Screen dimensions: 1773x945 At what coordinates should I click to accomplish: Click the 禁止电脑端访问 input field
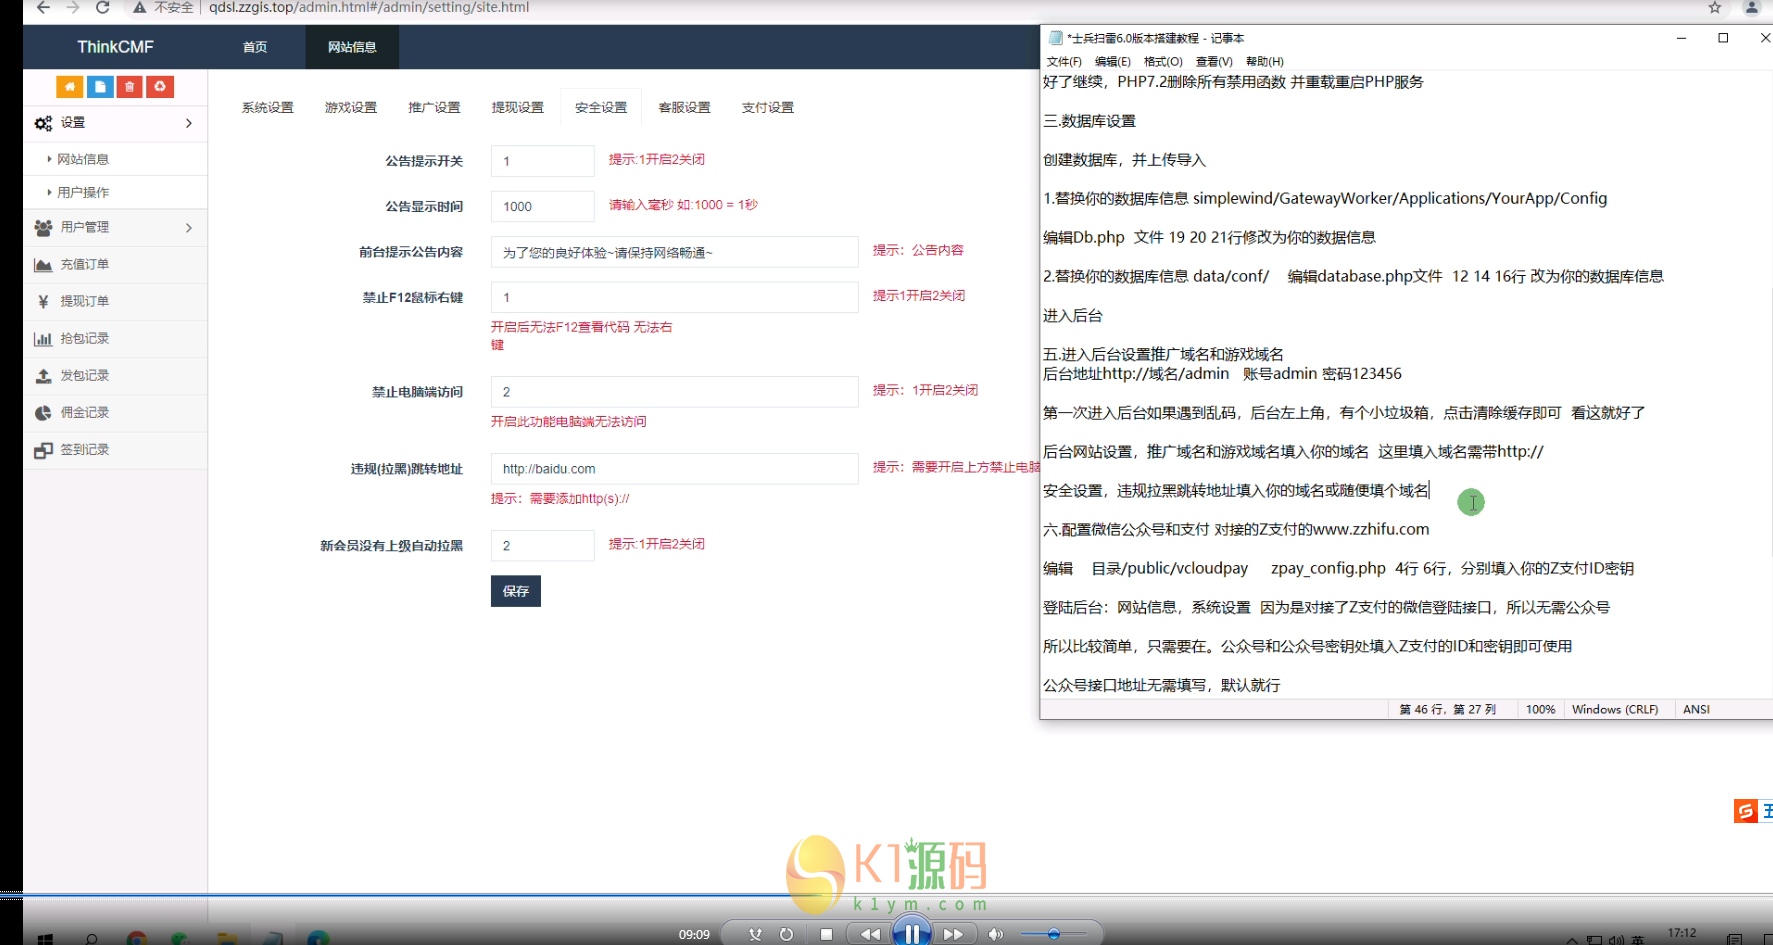click(x=674, y=392)
